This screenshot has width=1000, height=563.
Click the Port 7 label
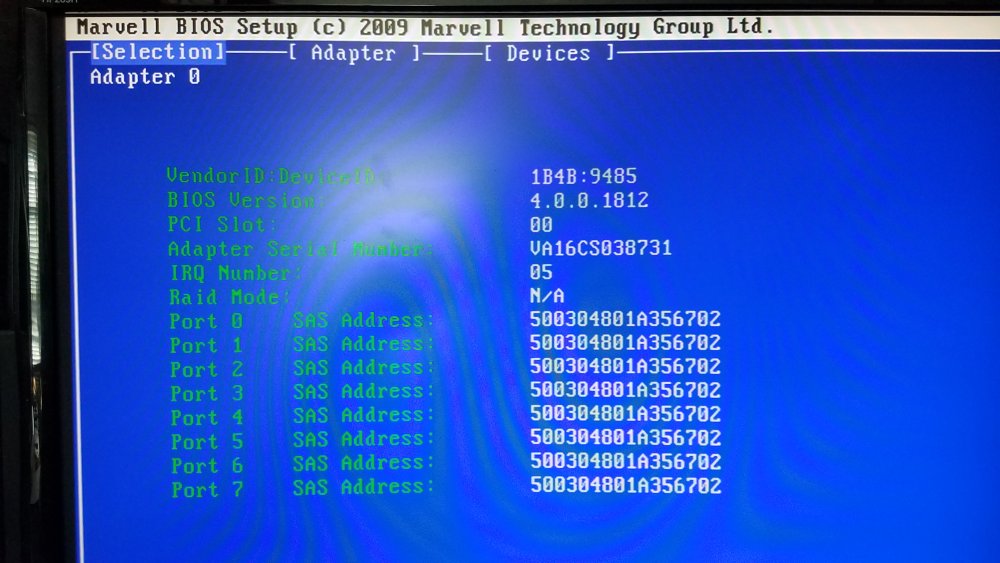207,490
